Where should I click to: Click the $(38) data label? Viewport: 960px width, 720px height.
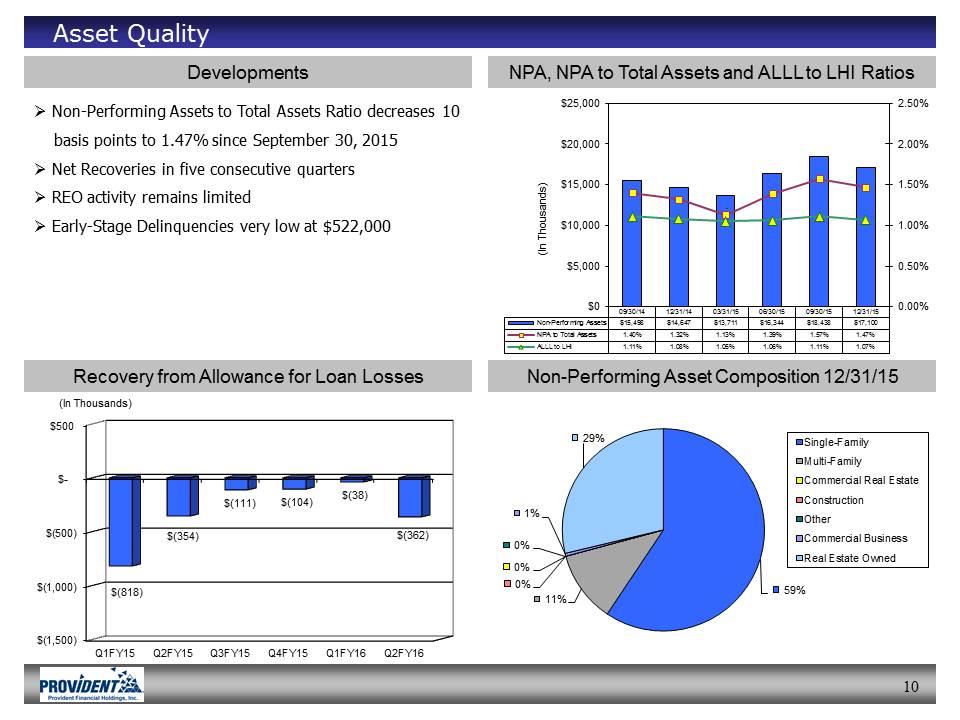(x=354, y=495)
